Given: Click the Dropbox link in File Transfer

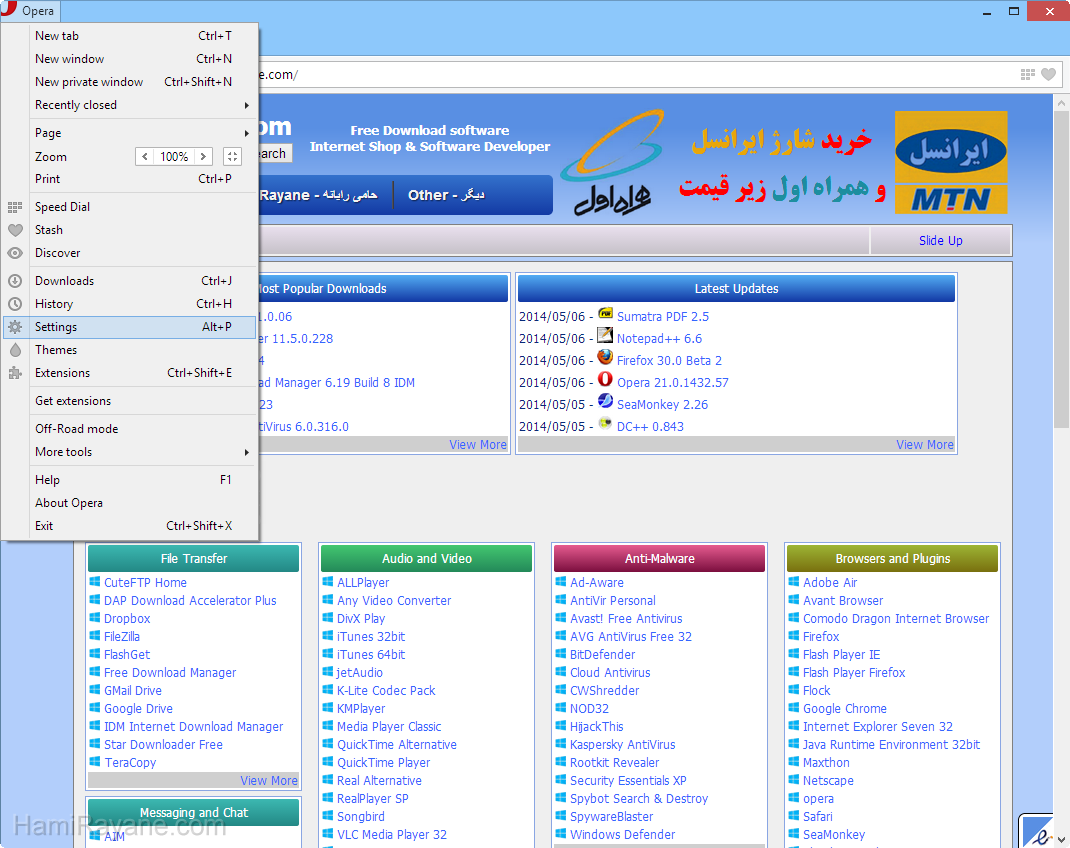Looking at the screenshot, I should (x=127, y=619).
